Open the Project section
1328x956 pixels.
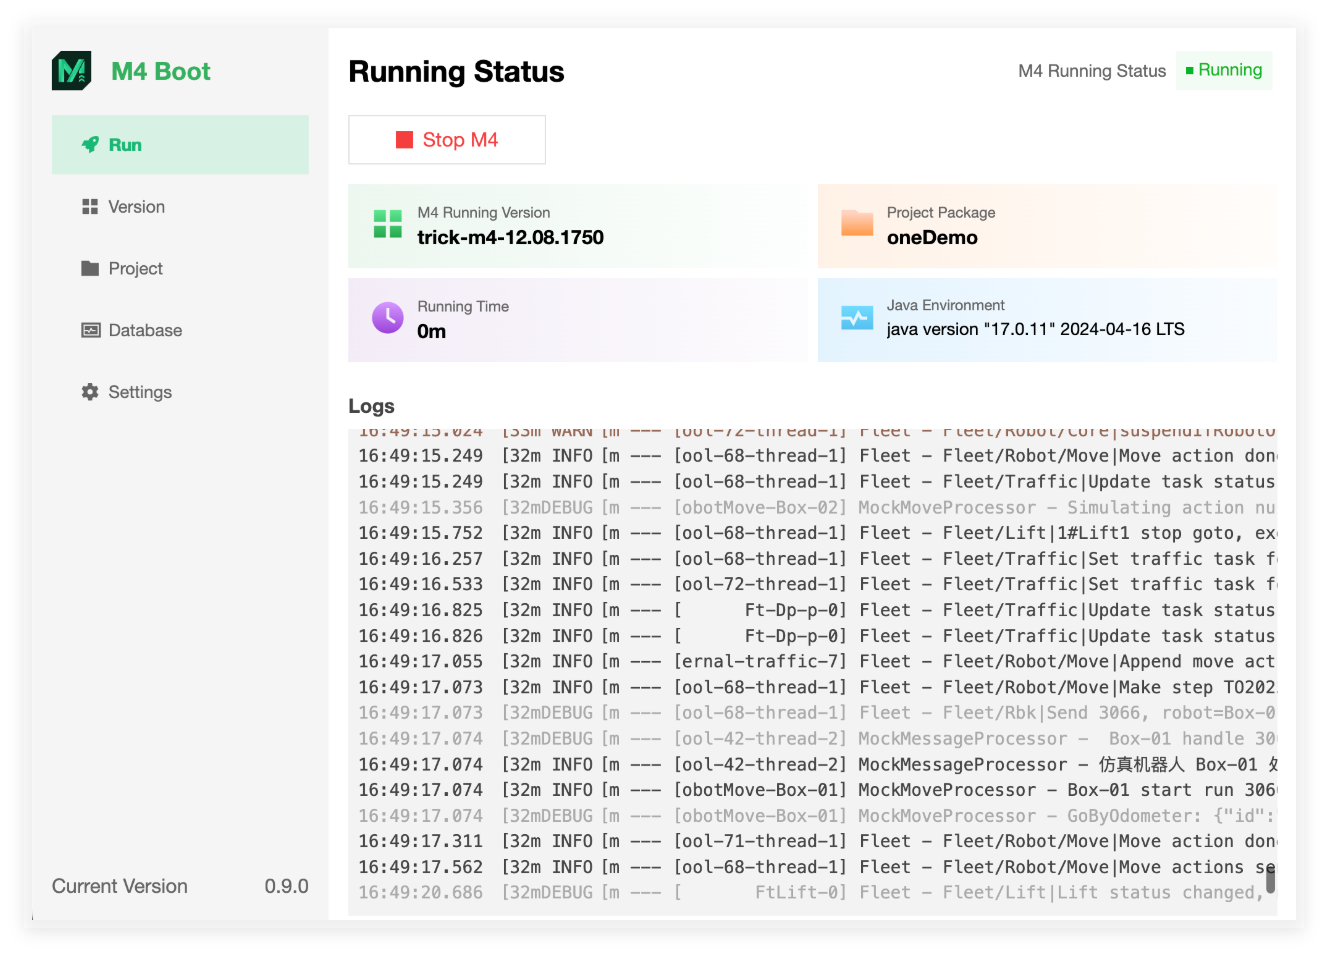click(135, 269)
